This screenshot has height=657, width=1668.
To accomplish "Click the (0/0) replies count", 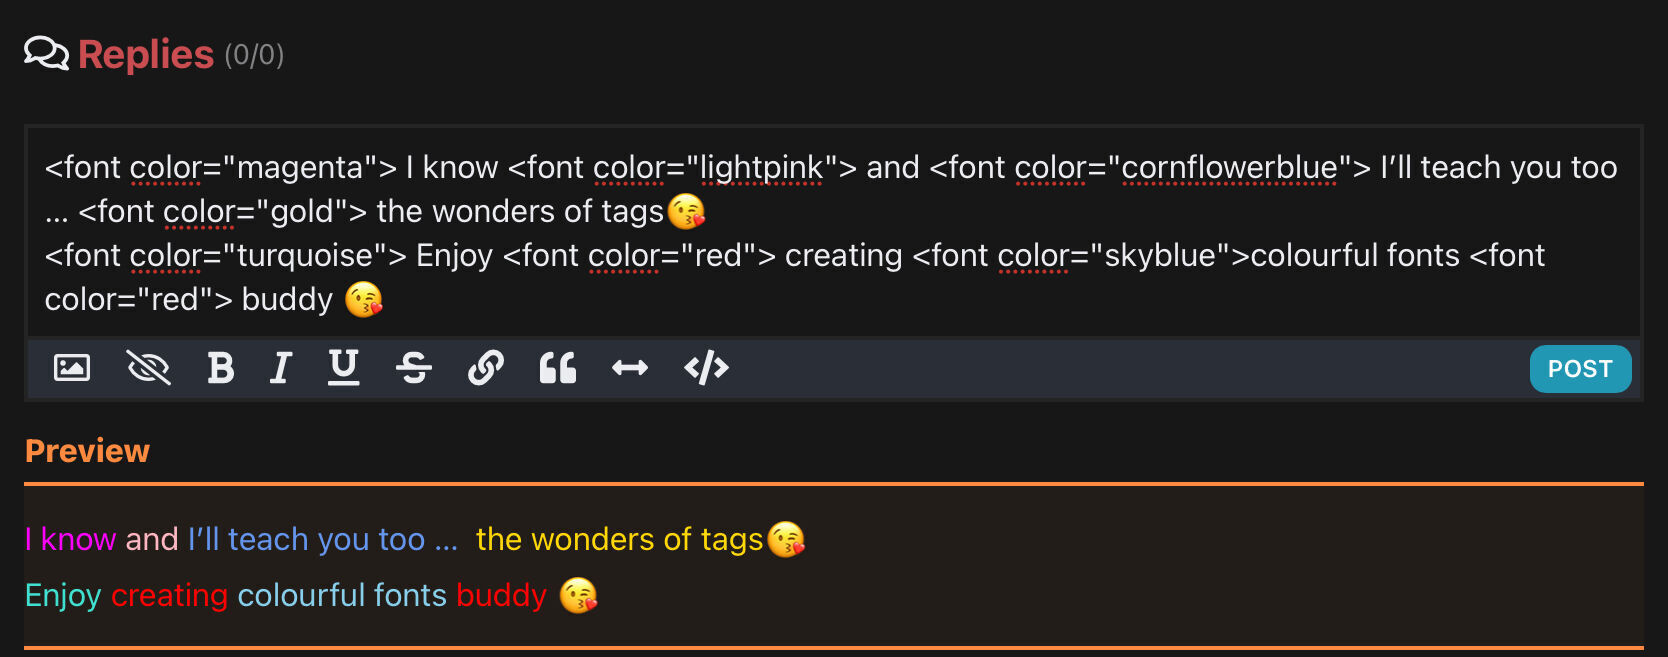I will click(x=254, y=55).
